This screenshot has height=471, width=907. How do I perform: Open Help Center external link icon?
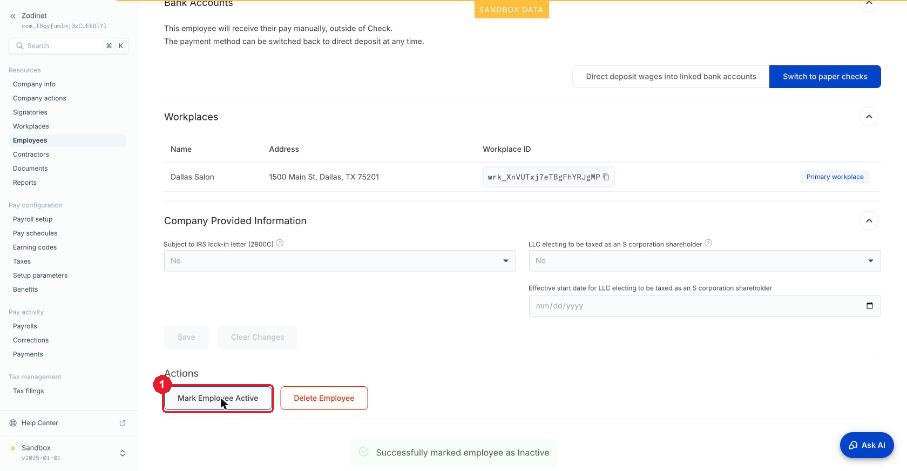(x=123, y=423)
